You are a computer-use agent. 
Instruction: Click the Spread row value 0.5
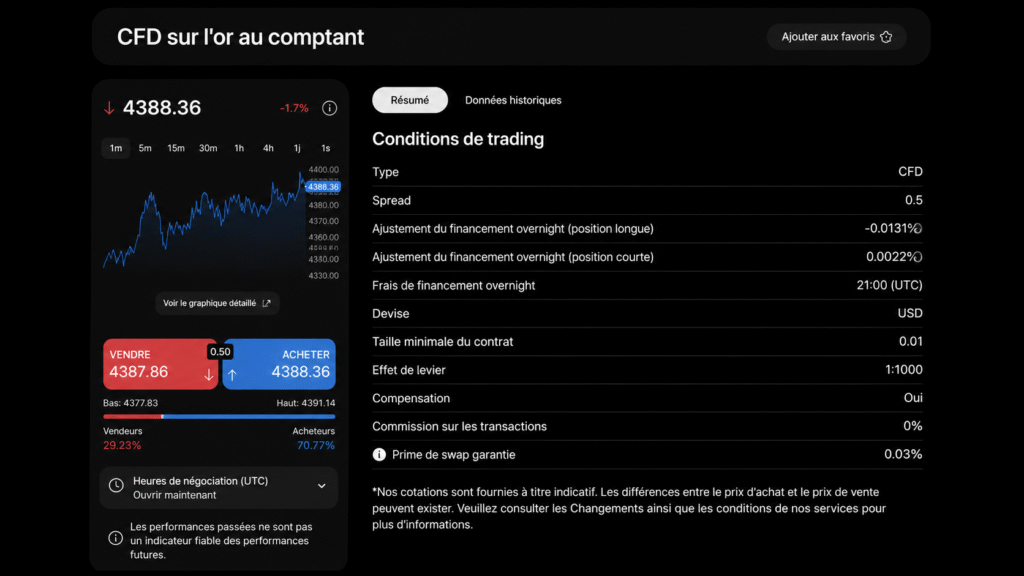[x=914, y=200]
